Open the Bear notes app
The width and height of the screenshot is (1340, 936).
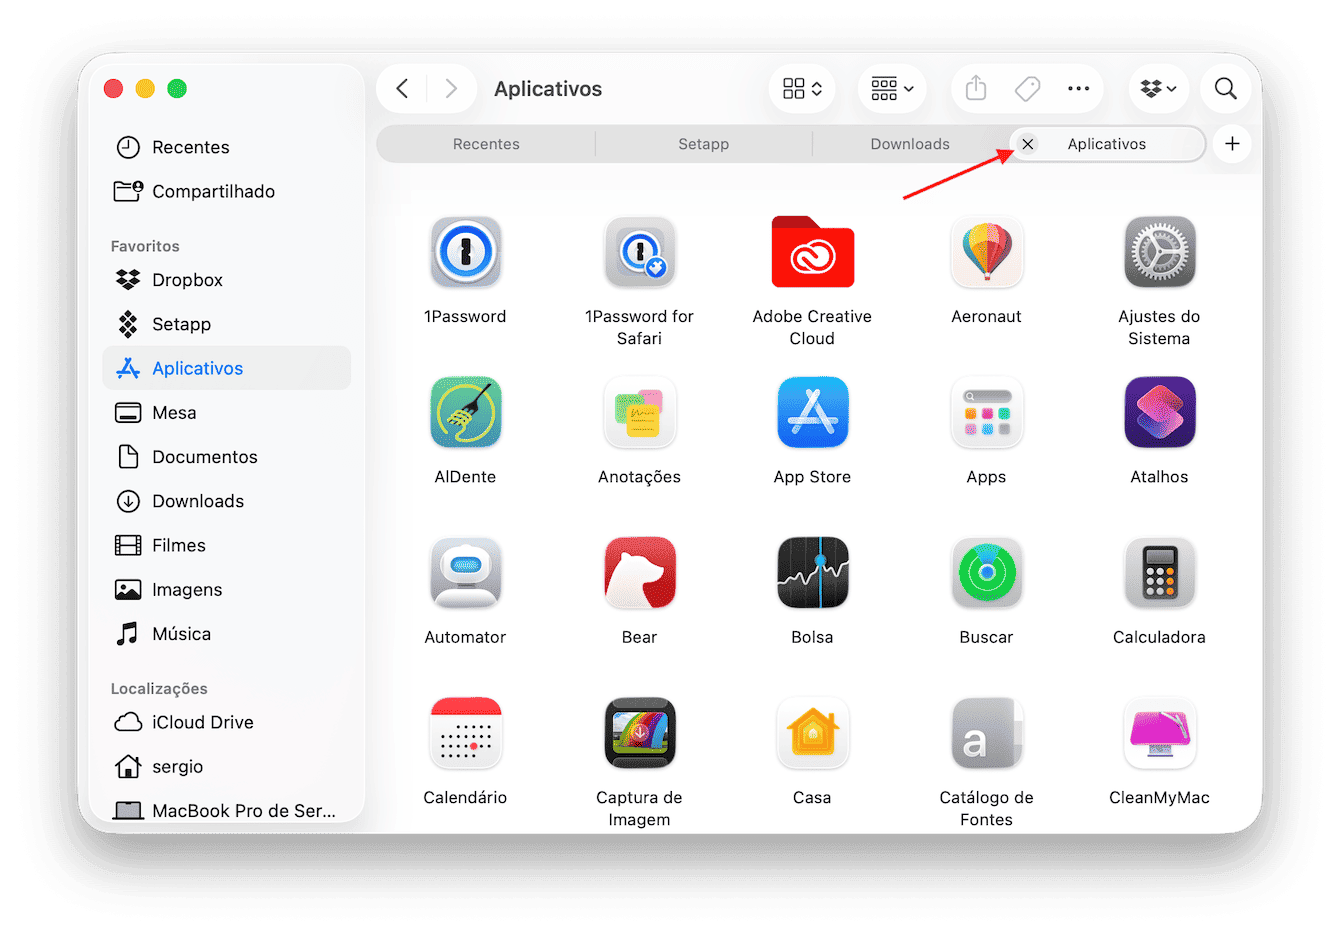pos(639,572)
